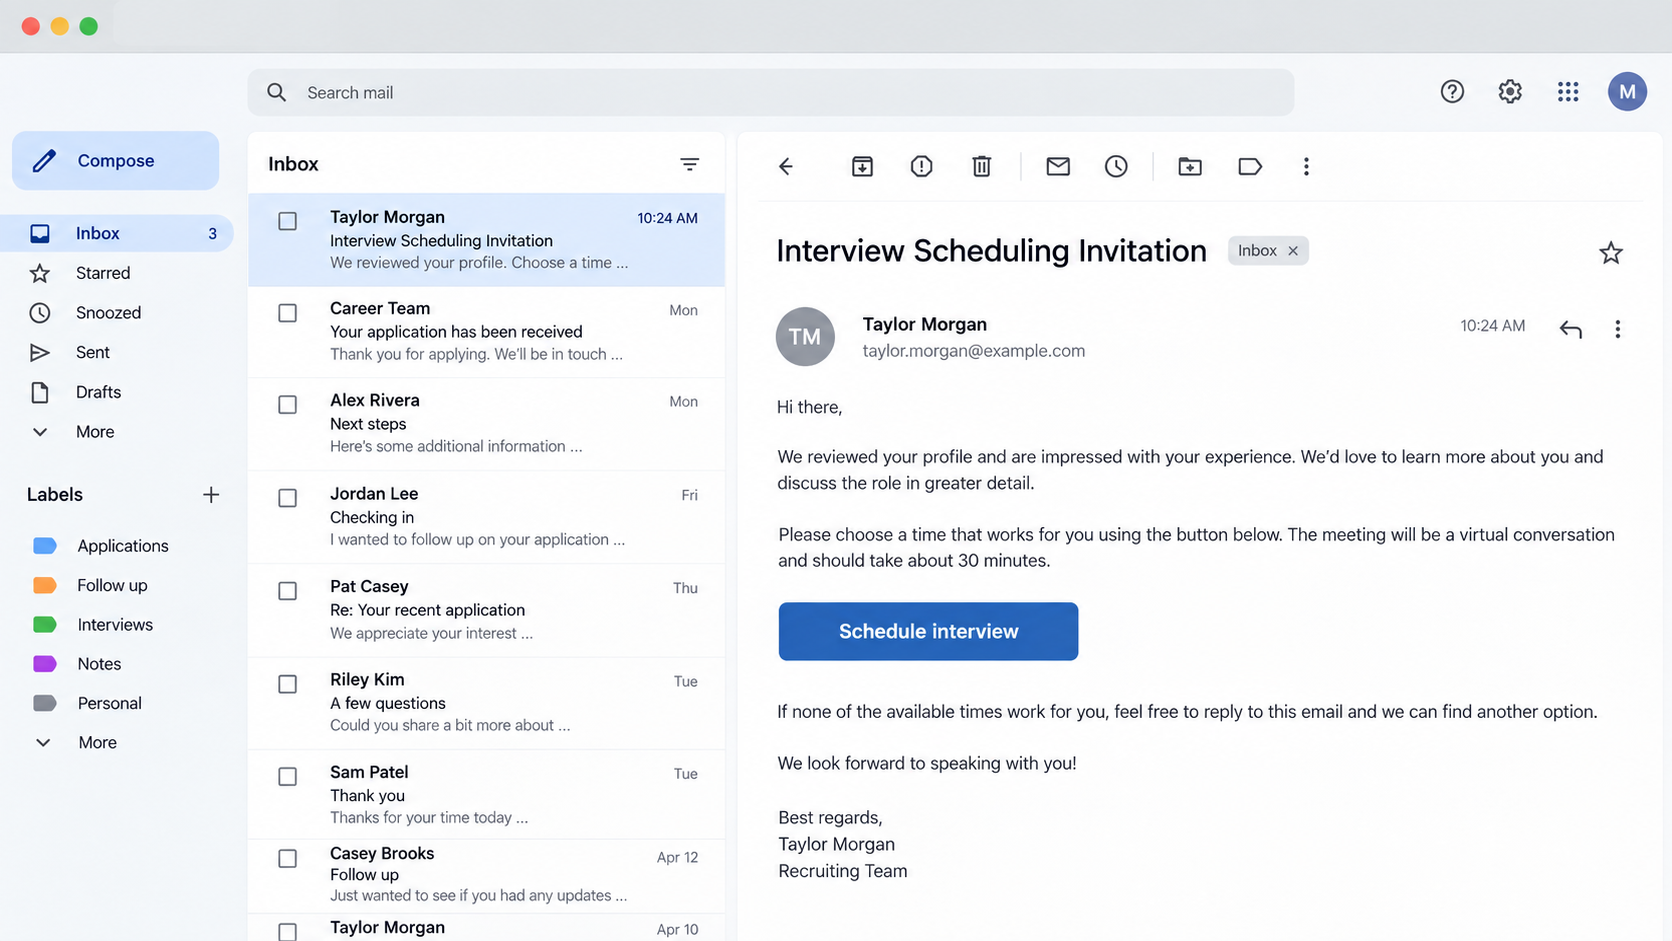Image resolution: width=1672 pixels, height=941 pixels.
Task: Open account avatar M
Action: [x=1627, y=92]
